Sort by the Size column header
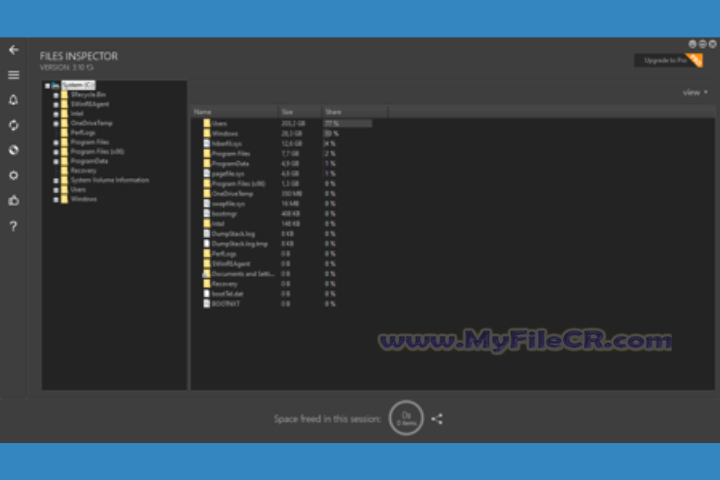Screen dimensions: 720x480 tap(299, 112)
